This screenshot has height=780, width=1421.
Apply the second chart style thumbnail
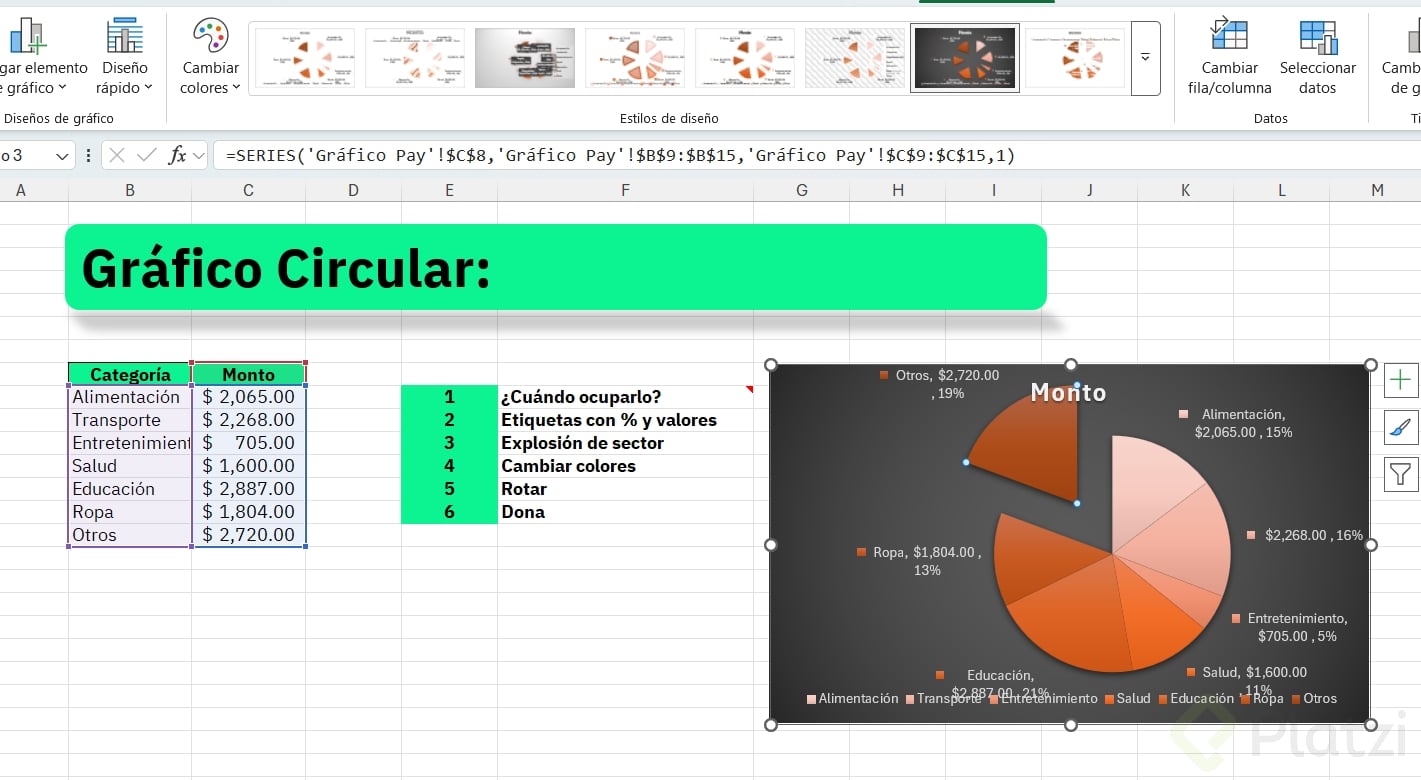pyautogui.click(x=415, y=58)
